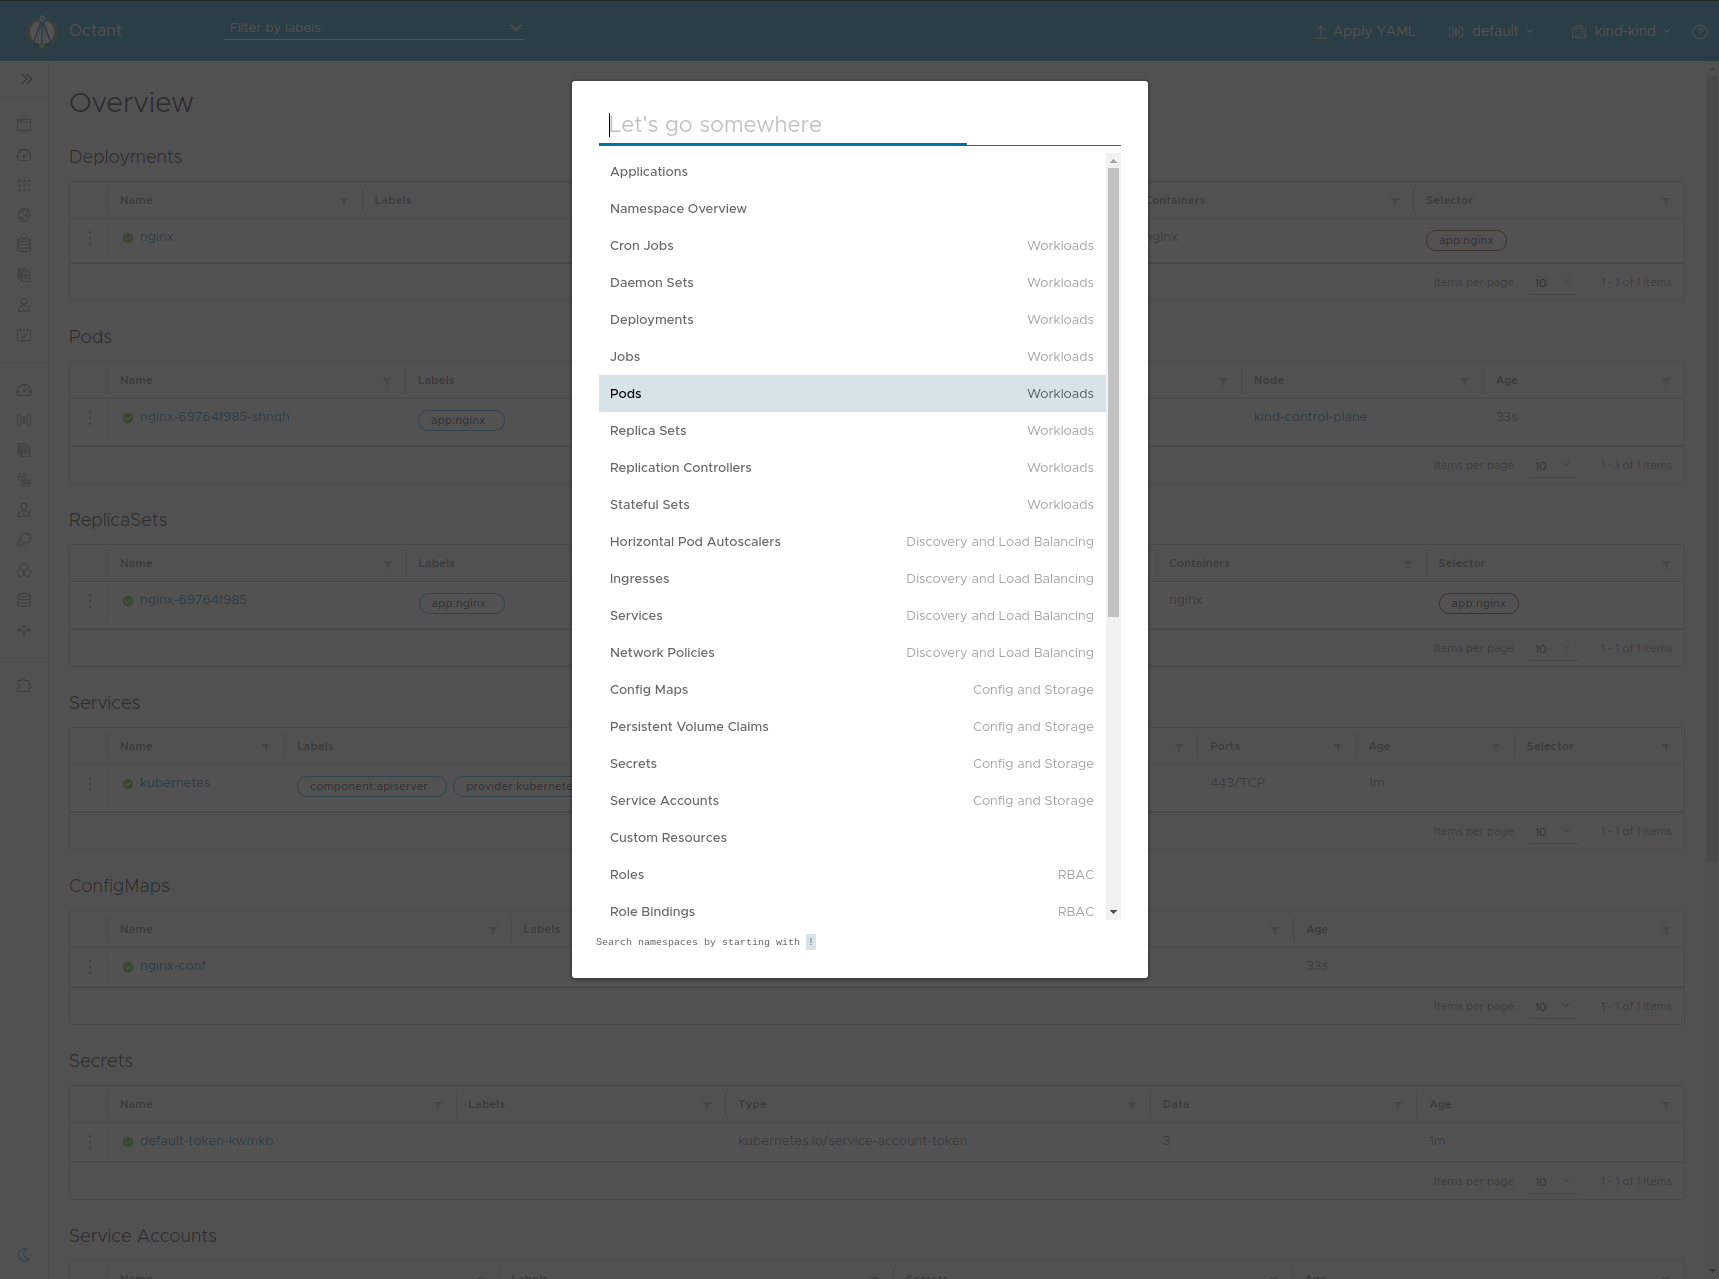
Task: Click the puzzle-piece Plugins icon in sidebar
Action: pyautogui.click(x=25, y=686)
